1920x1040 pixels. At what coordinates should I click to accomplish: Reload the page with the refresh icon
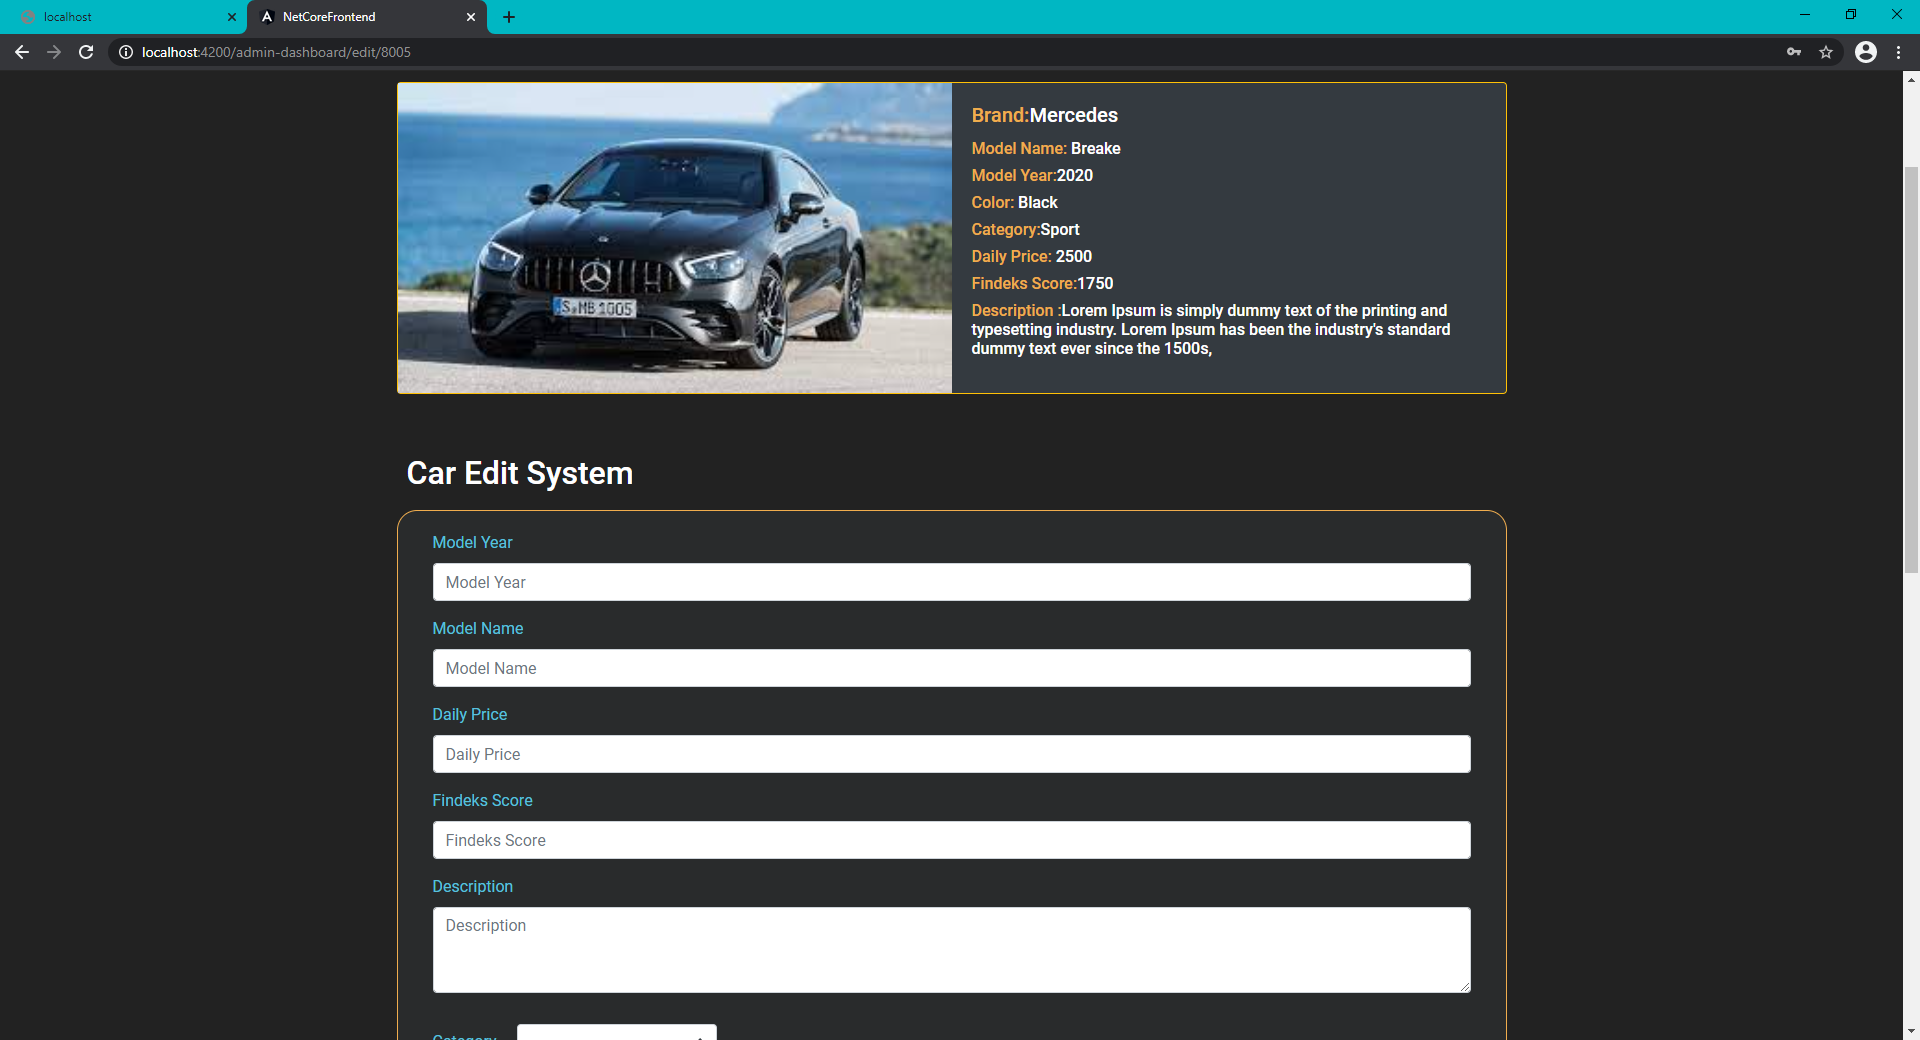pyautogui.click(x=86, y=52)
